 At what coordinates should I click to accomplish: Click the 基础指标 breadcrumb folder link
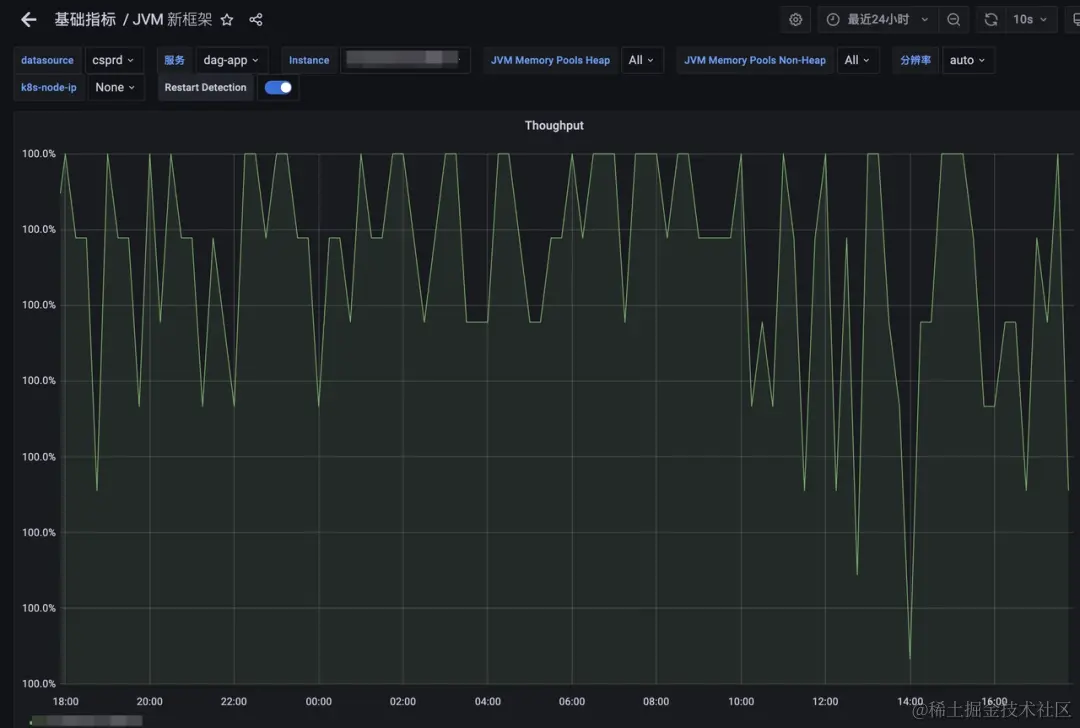pos(85,19)
